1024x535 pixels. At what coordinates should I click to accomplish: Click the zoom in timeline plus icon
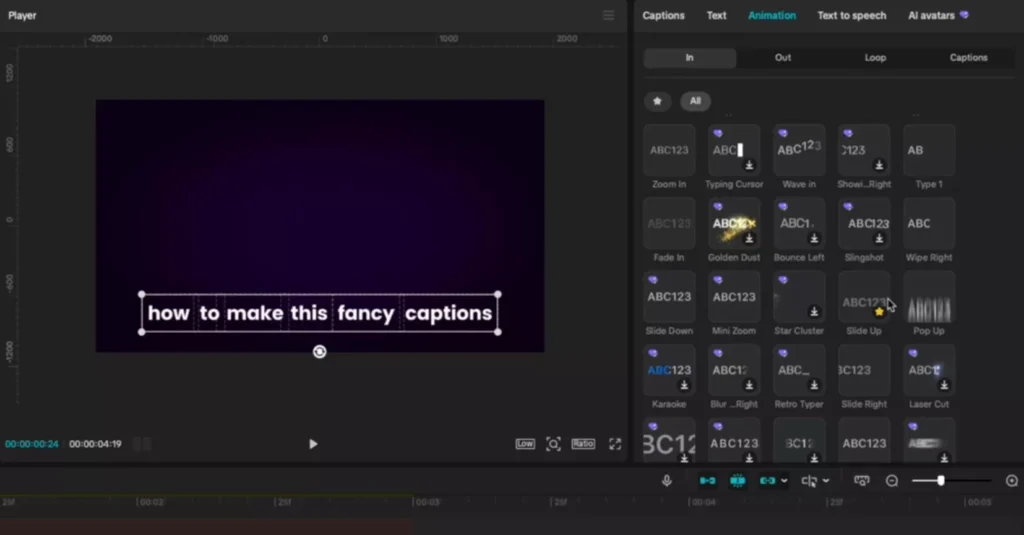tap(1011, 481)
